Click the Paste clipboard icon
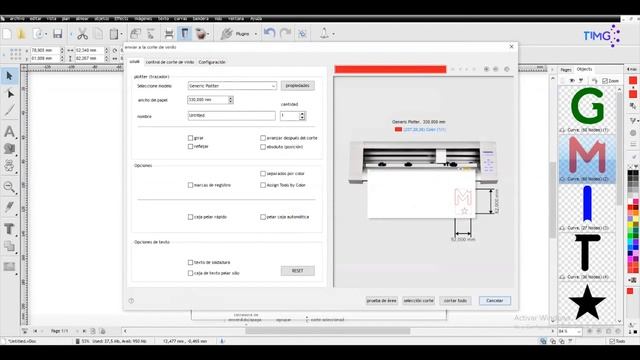The image size is (640, 360). 114,34
